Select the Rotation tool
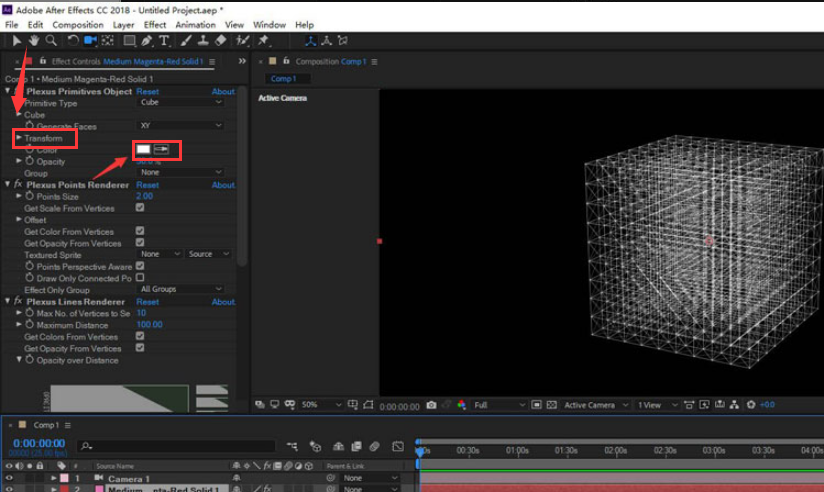The width and height of the screenshot is (824, 492). pos(73,40)
